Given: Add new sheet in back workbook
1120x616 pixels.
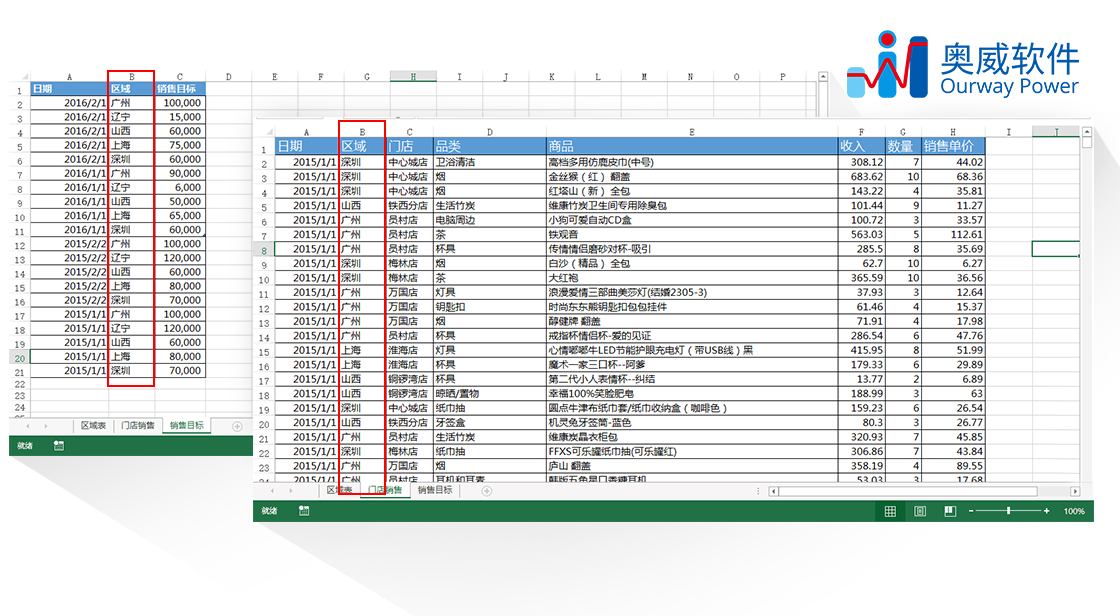Looking at the screenshot, I should (x=237, y=426).
